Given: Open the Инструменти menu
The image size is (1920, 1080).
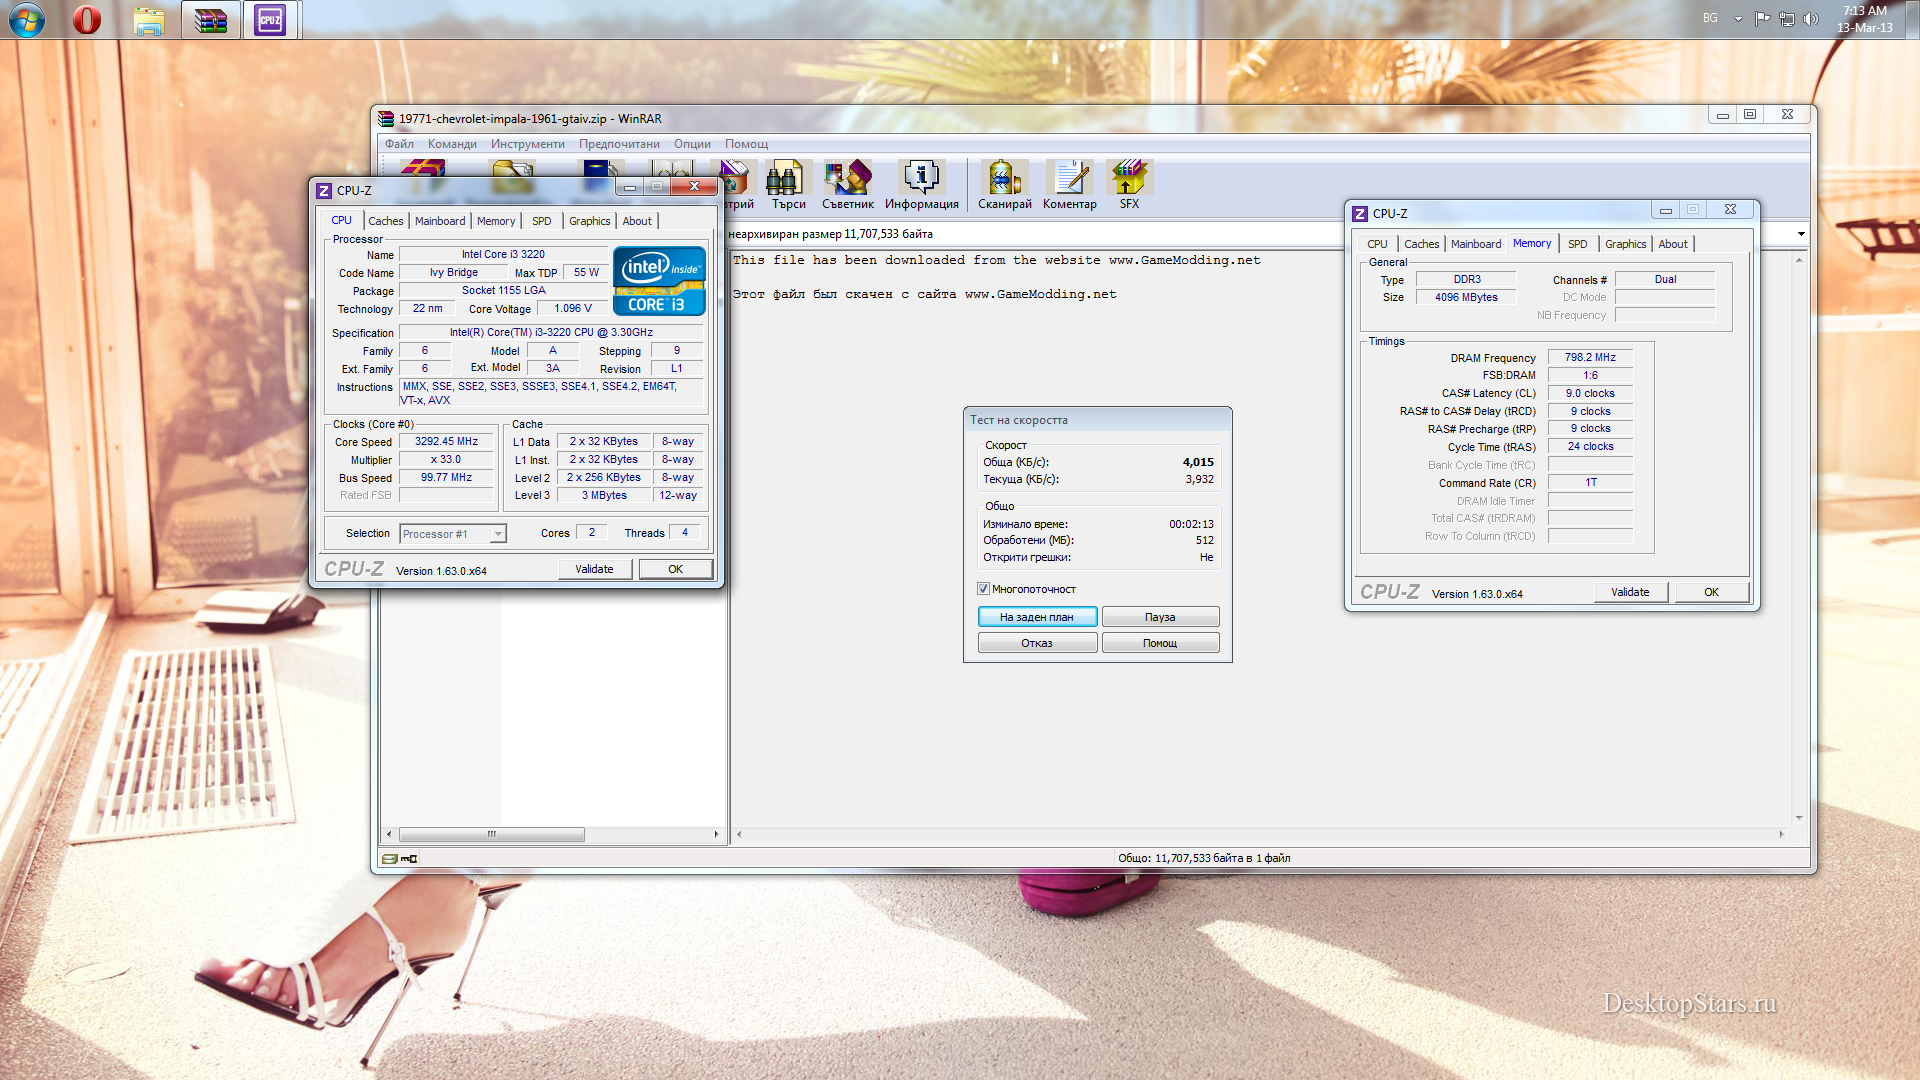Looking at the screenshot, I should pos(527,144).
